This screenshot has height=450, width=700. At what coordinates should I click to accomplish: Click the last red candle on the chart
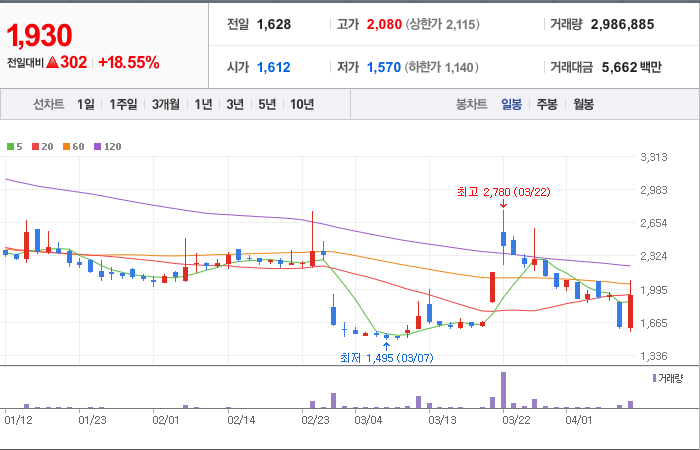[x=630, y=311]
